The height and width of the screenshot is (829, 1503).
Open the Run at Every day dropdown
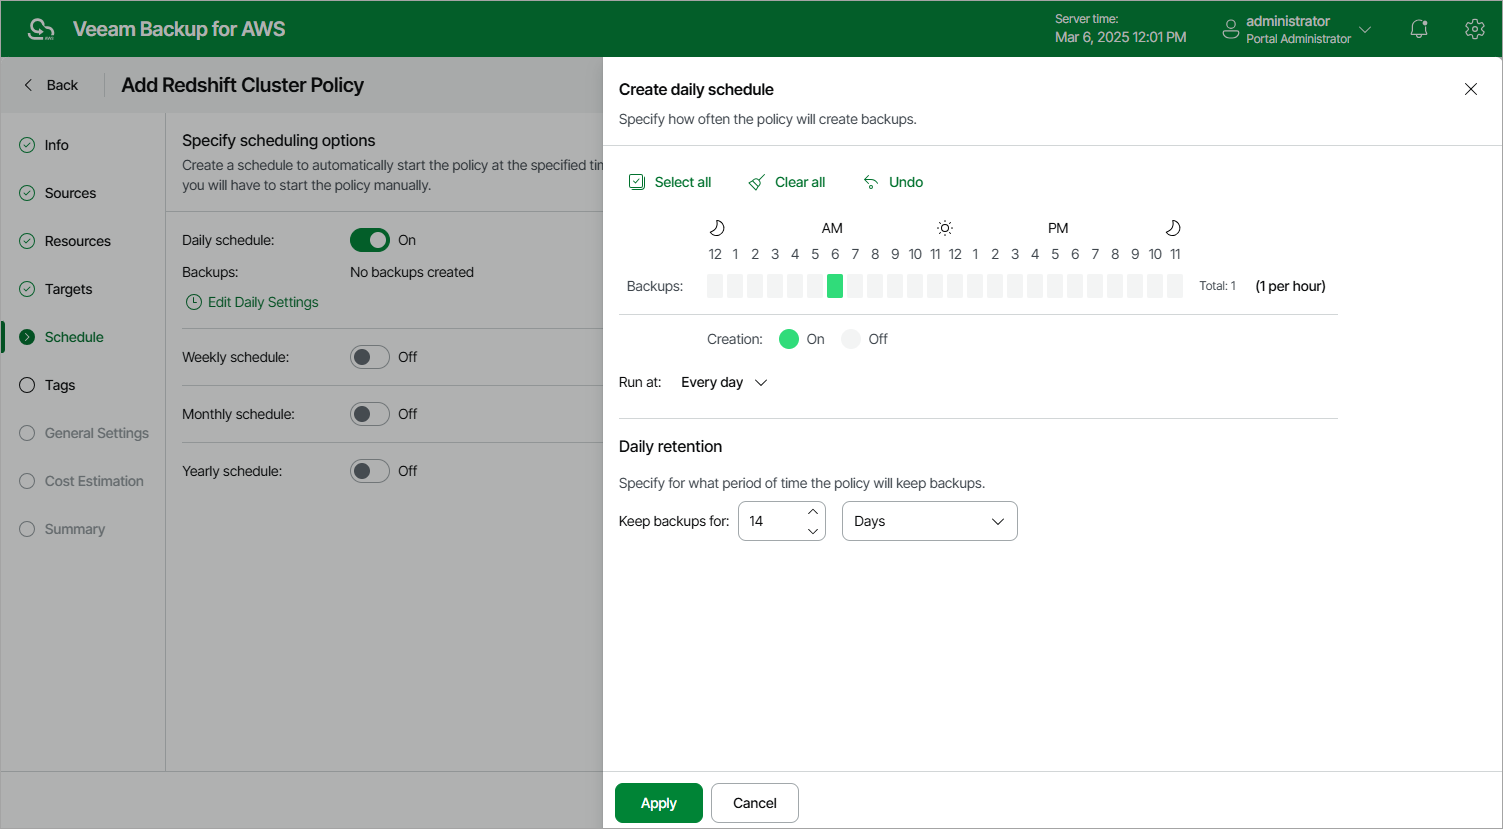click(x=723, y=381)
